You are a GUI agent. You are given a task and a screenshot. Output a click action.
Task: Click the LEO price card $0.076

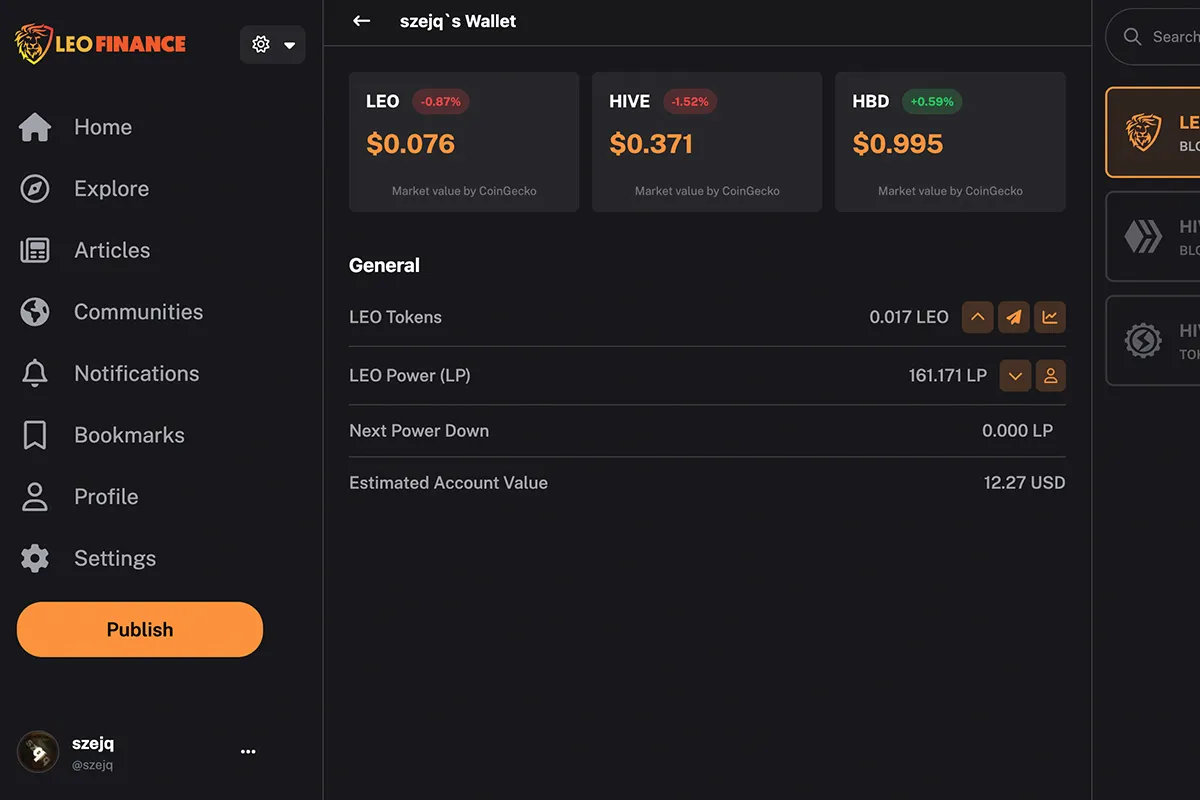(464, 142)
